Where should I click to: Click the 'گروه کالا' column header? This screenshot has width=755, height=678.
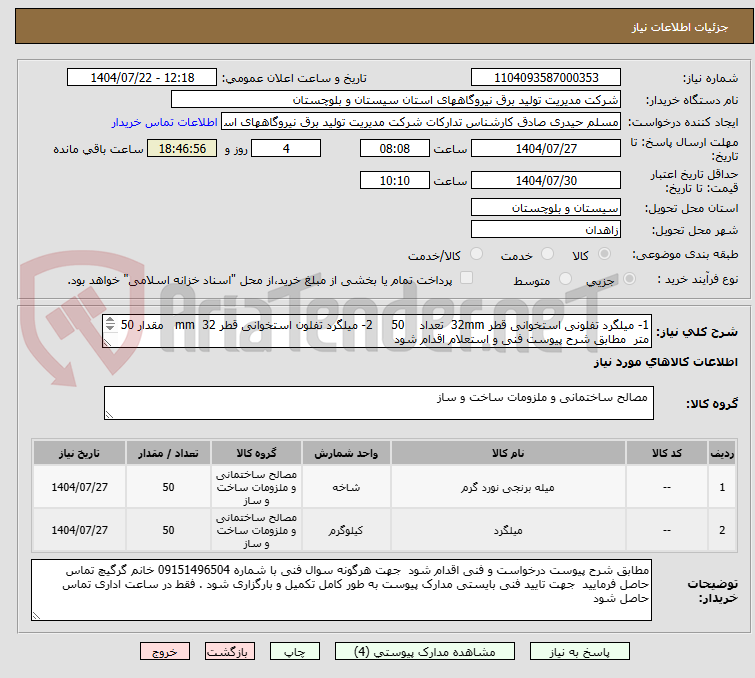point(256,453)
